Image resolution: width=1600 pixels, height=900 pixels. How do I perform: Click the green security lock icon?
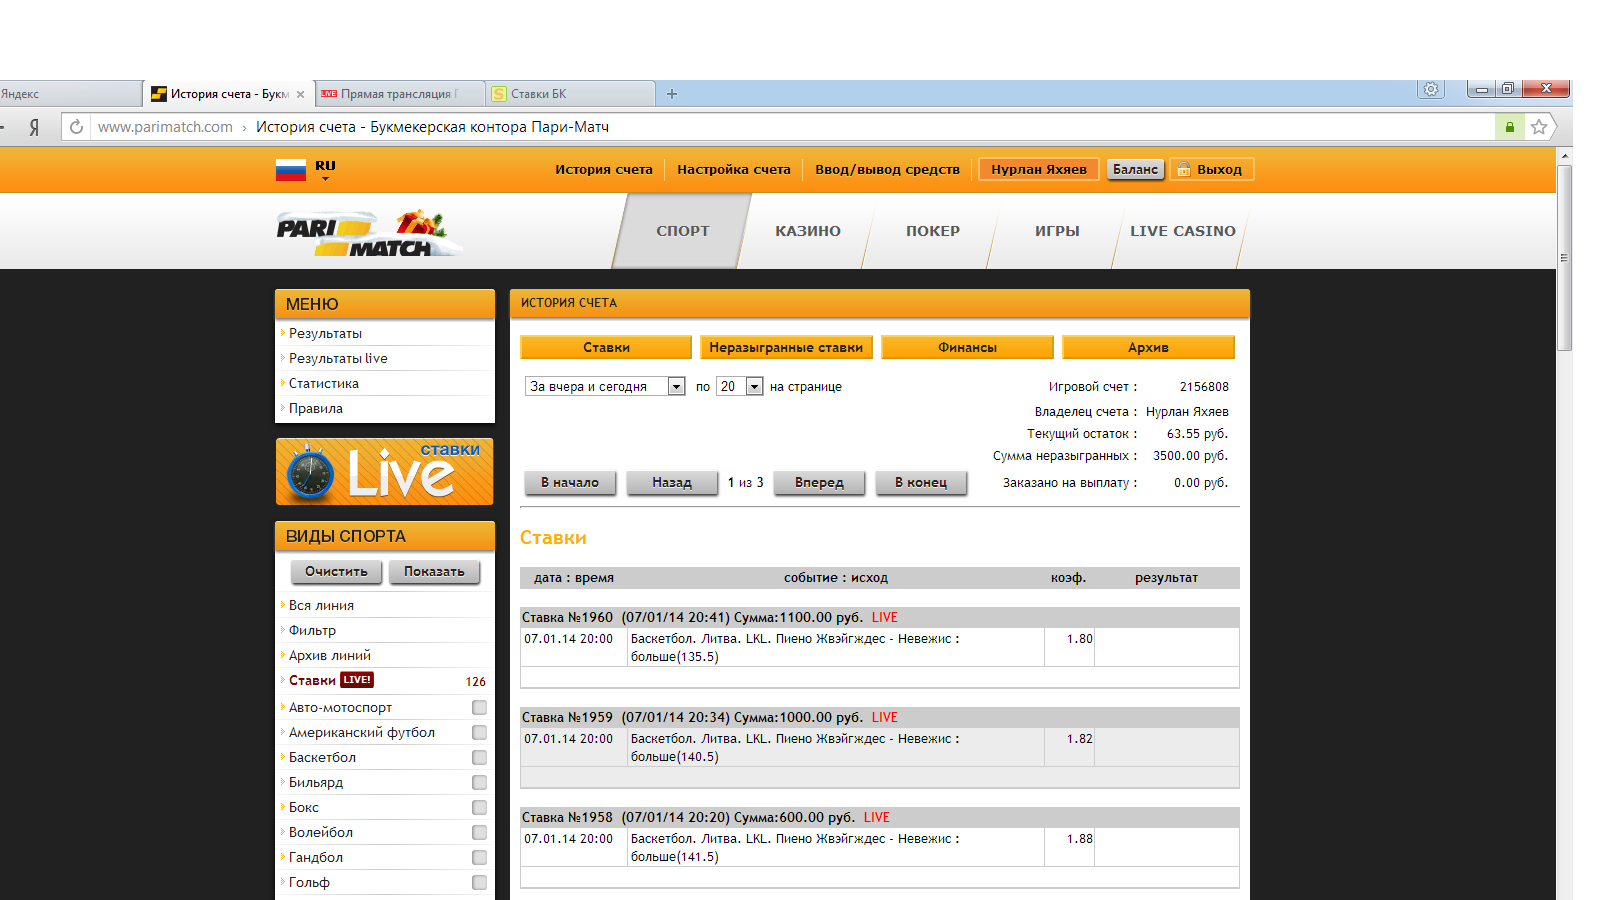[1509, 127]
